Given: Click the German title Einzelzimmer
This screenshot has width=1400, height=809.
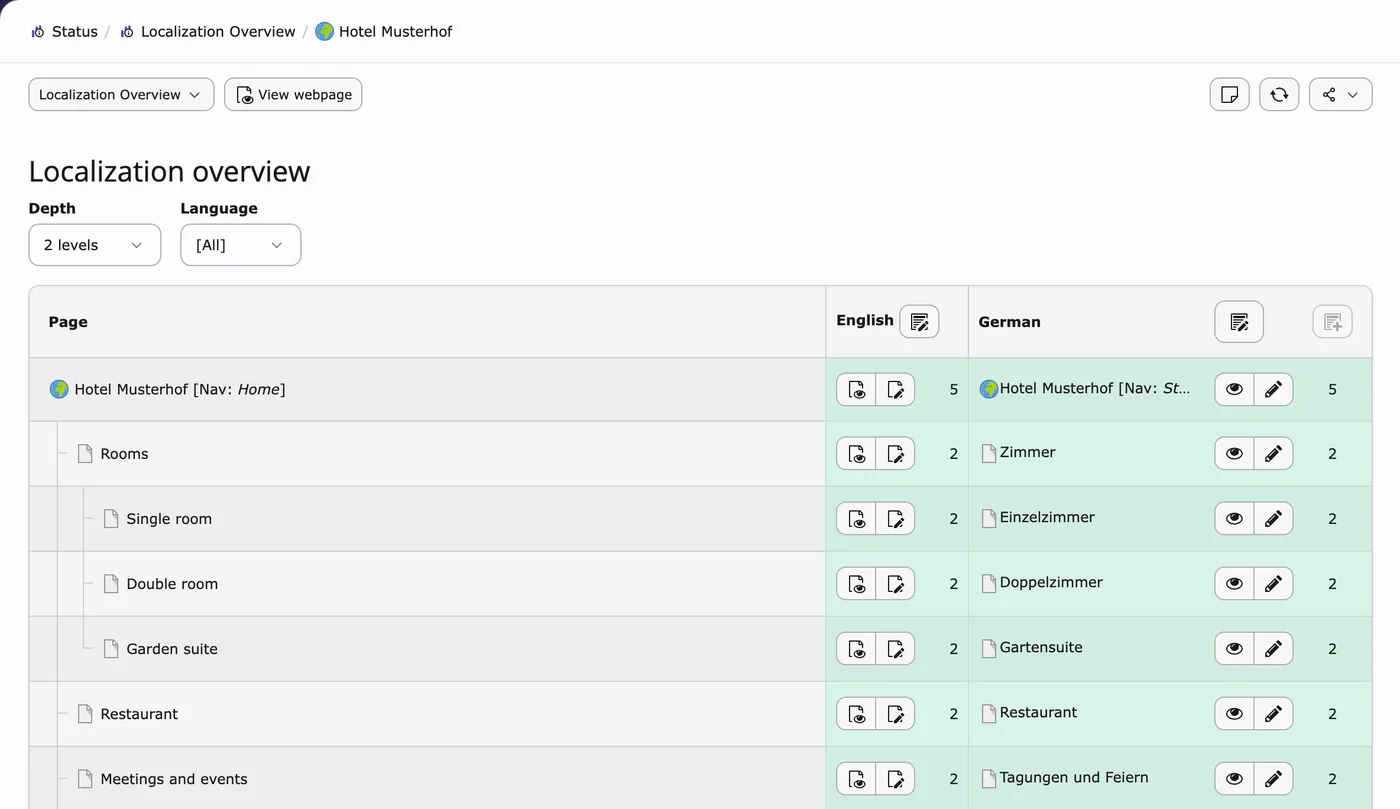Looking at the screenshot, I should (x=1047, y=518).
